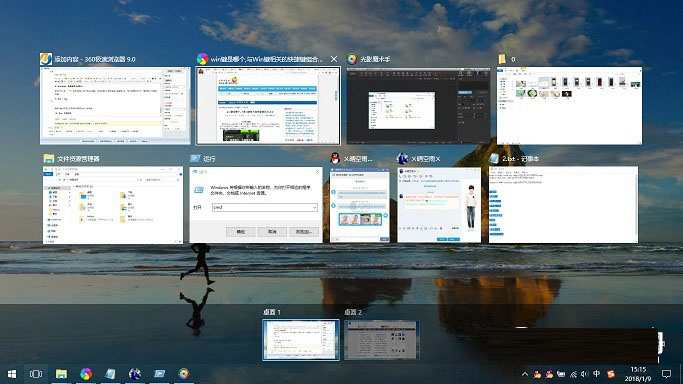The width and height of the screenshot is (683, 384).
Task: Switch to the 2.txt - 记事本 window thumbnail
Action: point(563,205)
